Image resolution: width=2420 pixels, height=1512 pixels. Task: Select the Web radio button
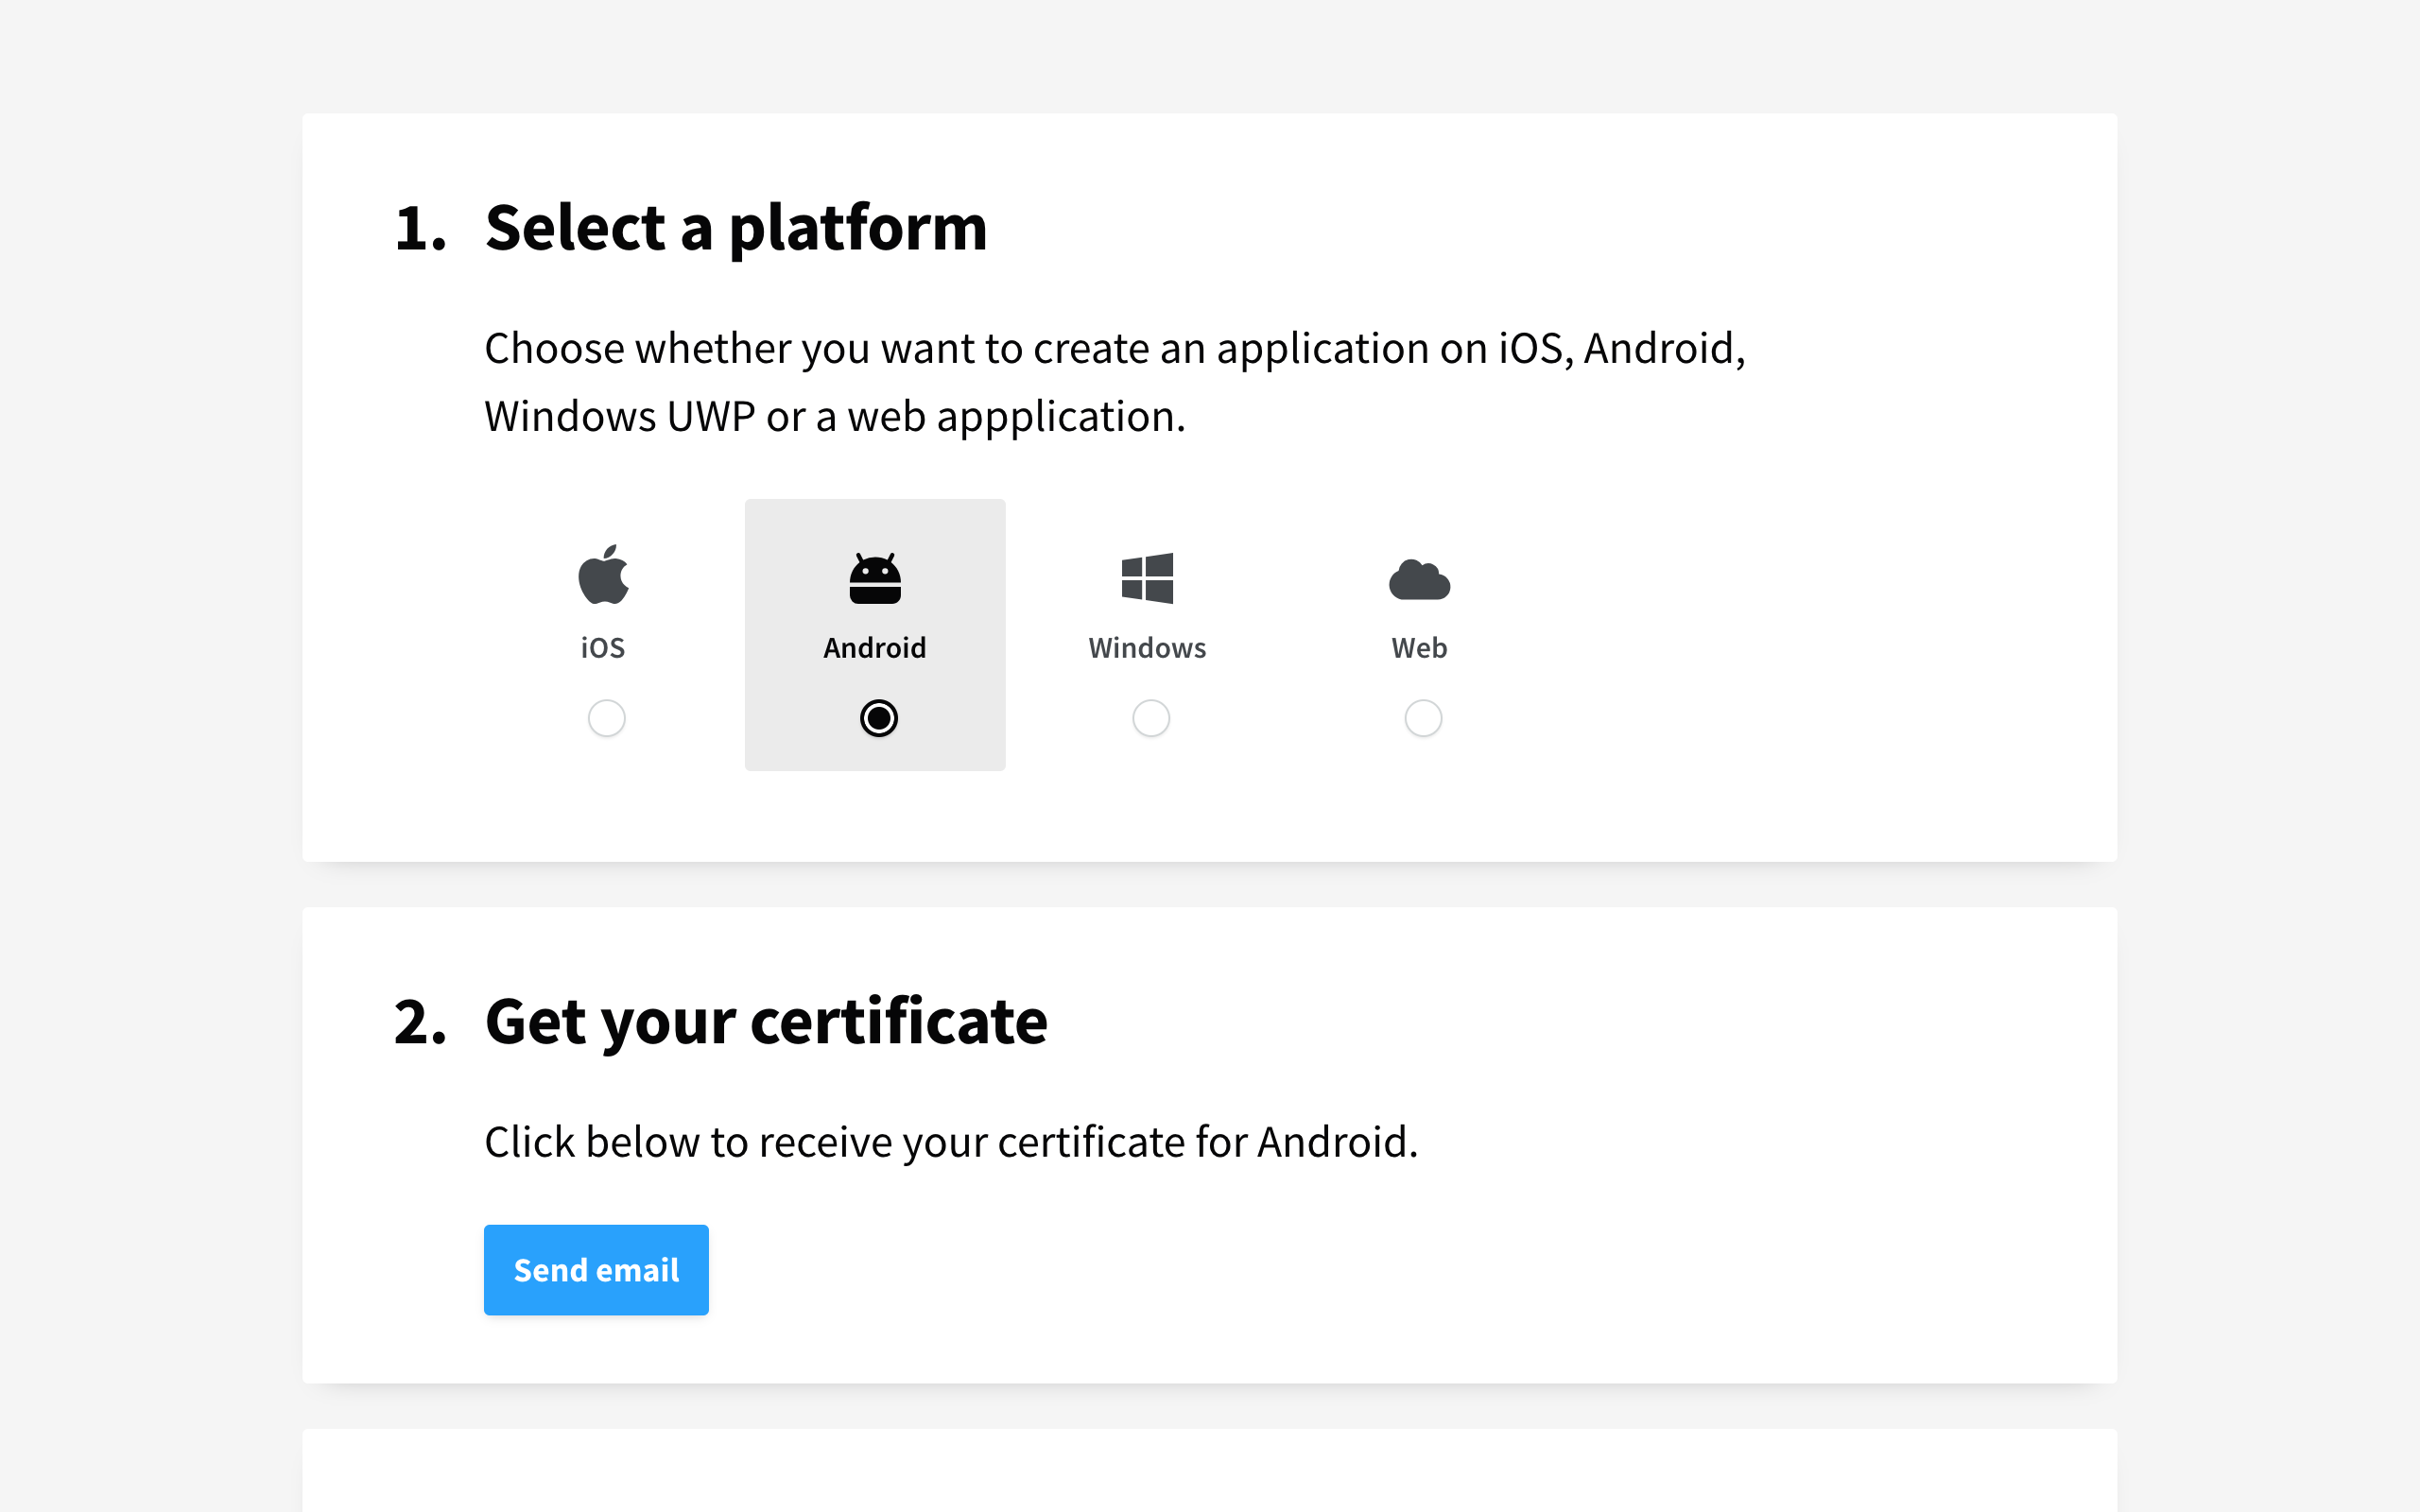(1422, 718)
